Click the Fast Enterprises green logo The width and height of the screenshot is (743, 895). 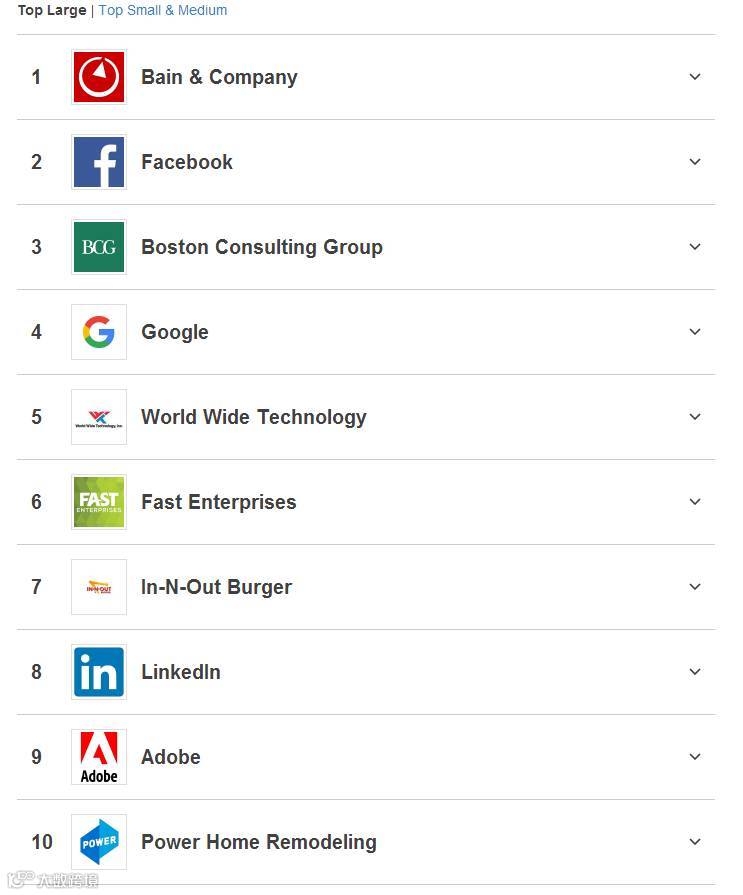pyautogui.click(x=99, y=502)
